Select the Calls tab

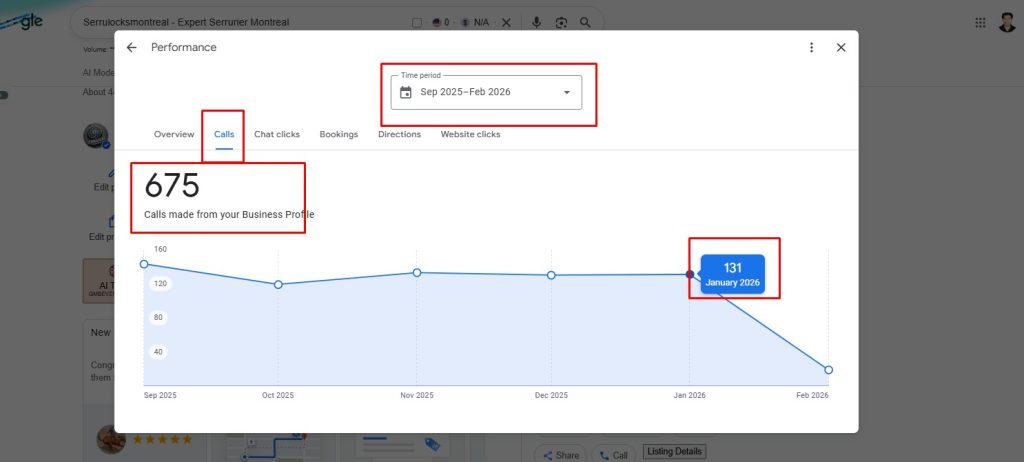[x=224, y=134]
